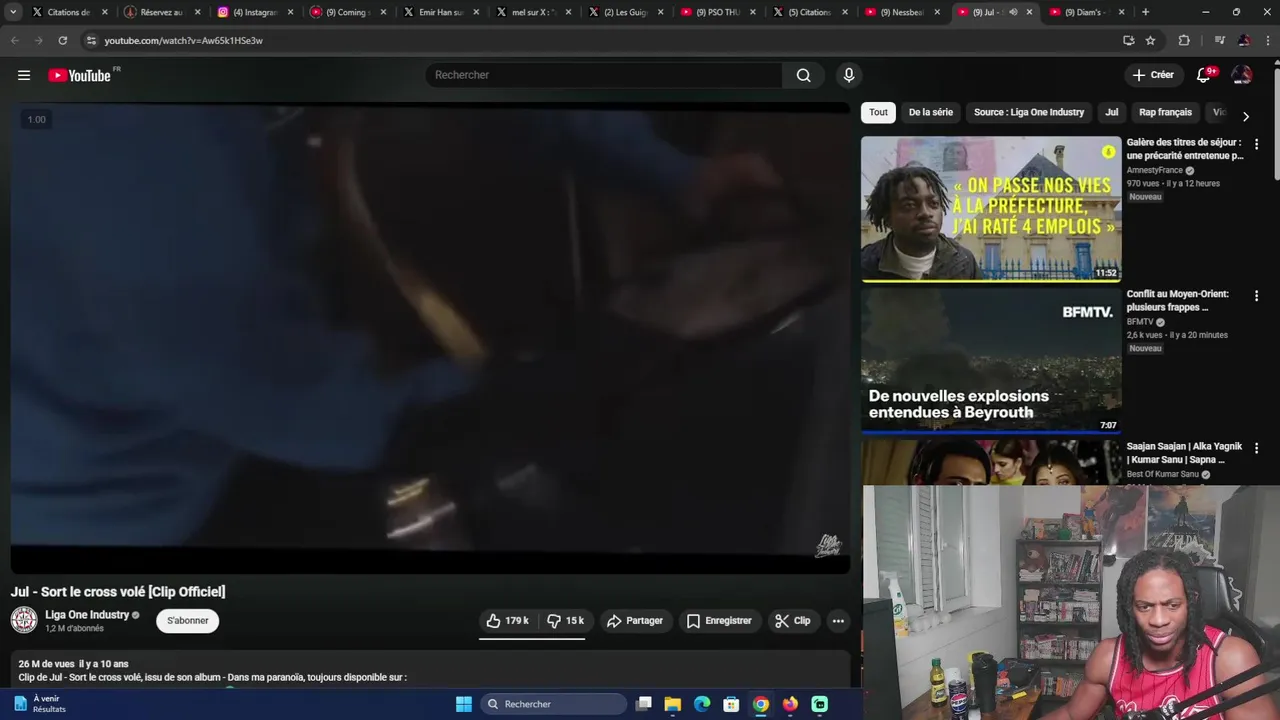Go back in browser history
The width and height of the screenshot is (1280, 720).
14,40
